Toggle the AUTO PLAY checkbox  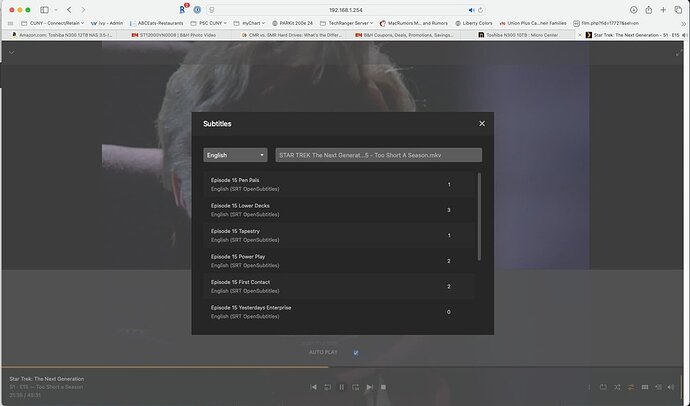(x=356, y=353)
